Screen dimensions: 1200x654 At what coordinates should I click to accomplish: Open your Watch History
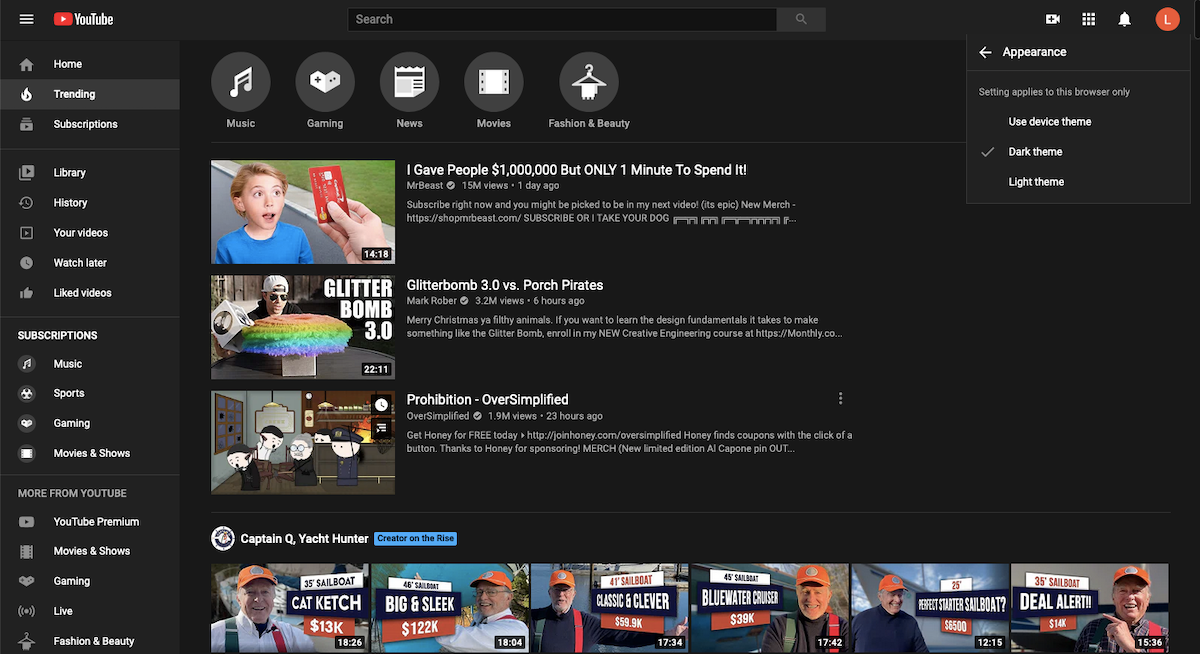coord(70,202)
